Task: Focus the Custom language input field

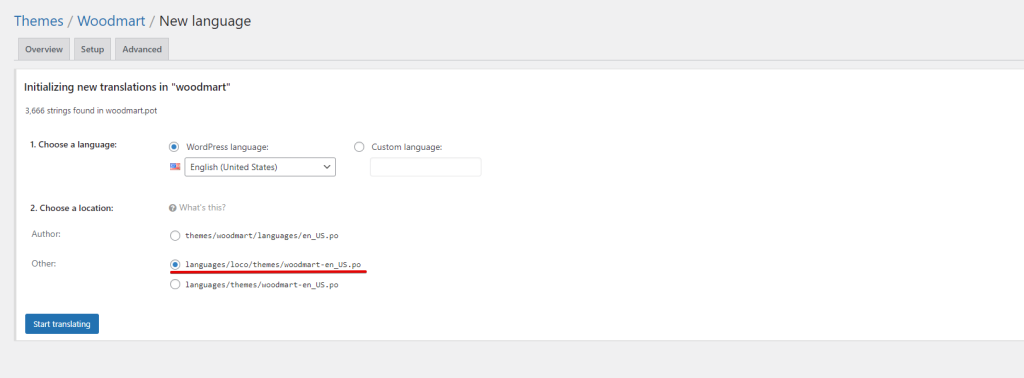Action: click(x=426, y=167)
